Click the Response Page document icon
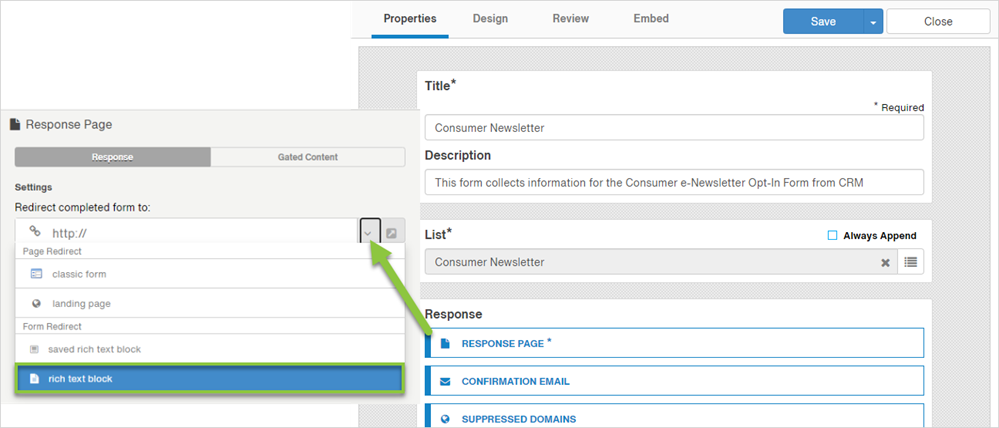This screenshot has width=999, height=428. [x=445, y=344]
